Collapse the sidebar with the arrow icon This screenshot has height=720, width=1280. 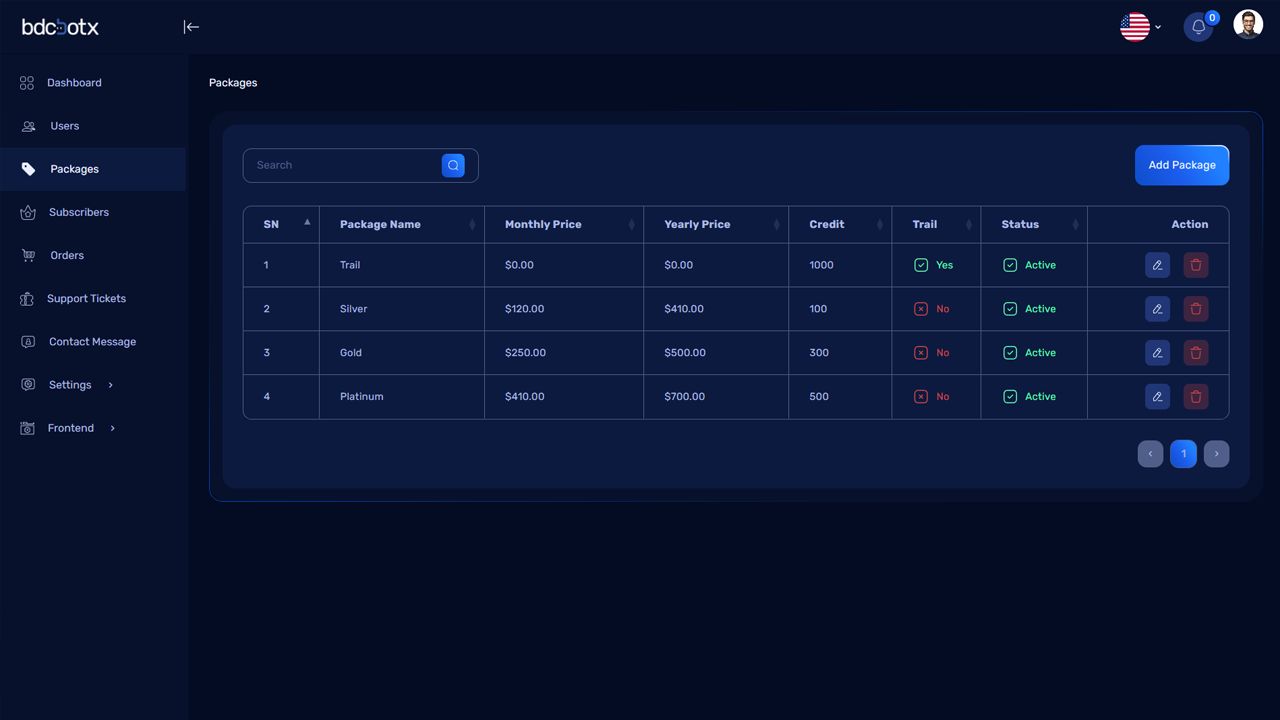coord(191,27)
